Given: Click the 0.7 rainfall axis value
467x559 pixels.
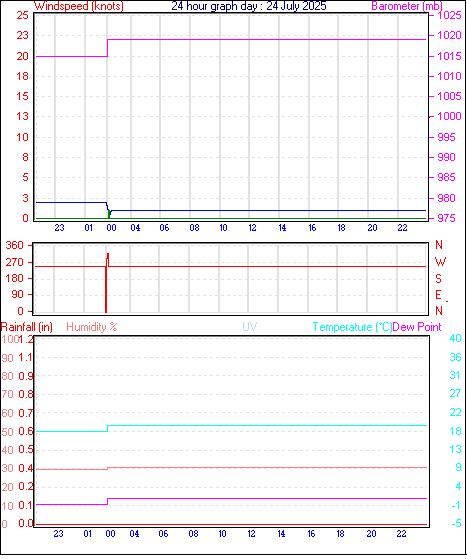Looking at the screenshot, I should 25,413.
